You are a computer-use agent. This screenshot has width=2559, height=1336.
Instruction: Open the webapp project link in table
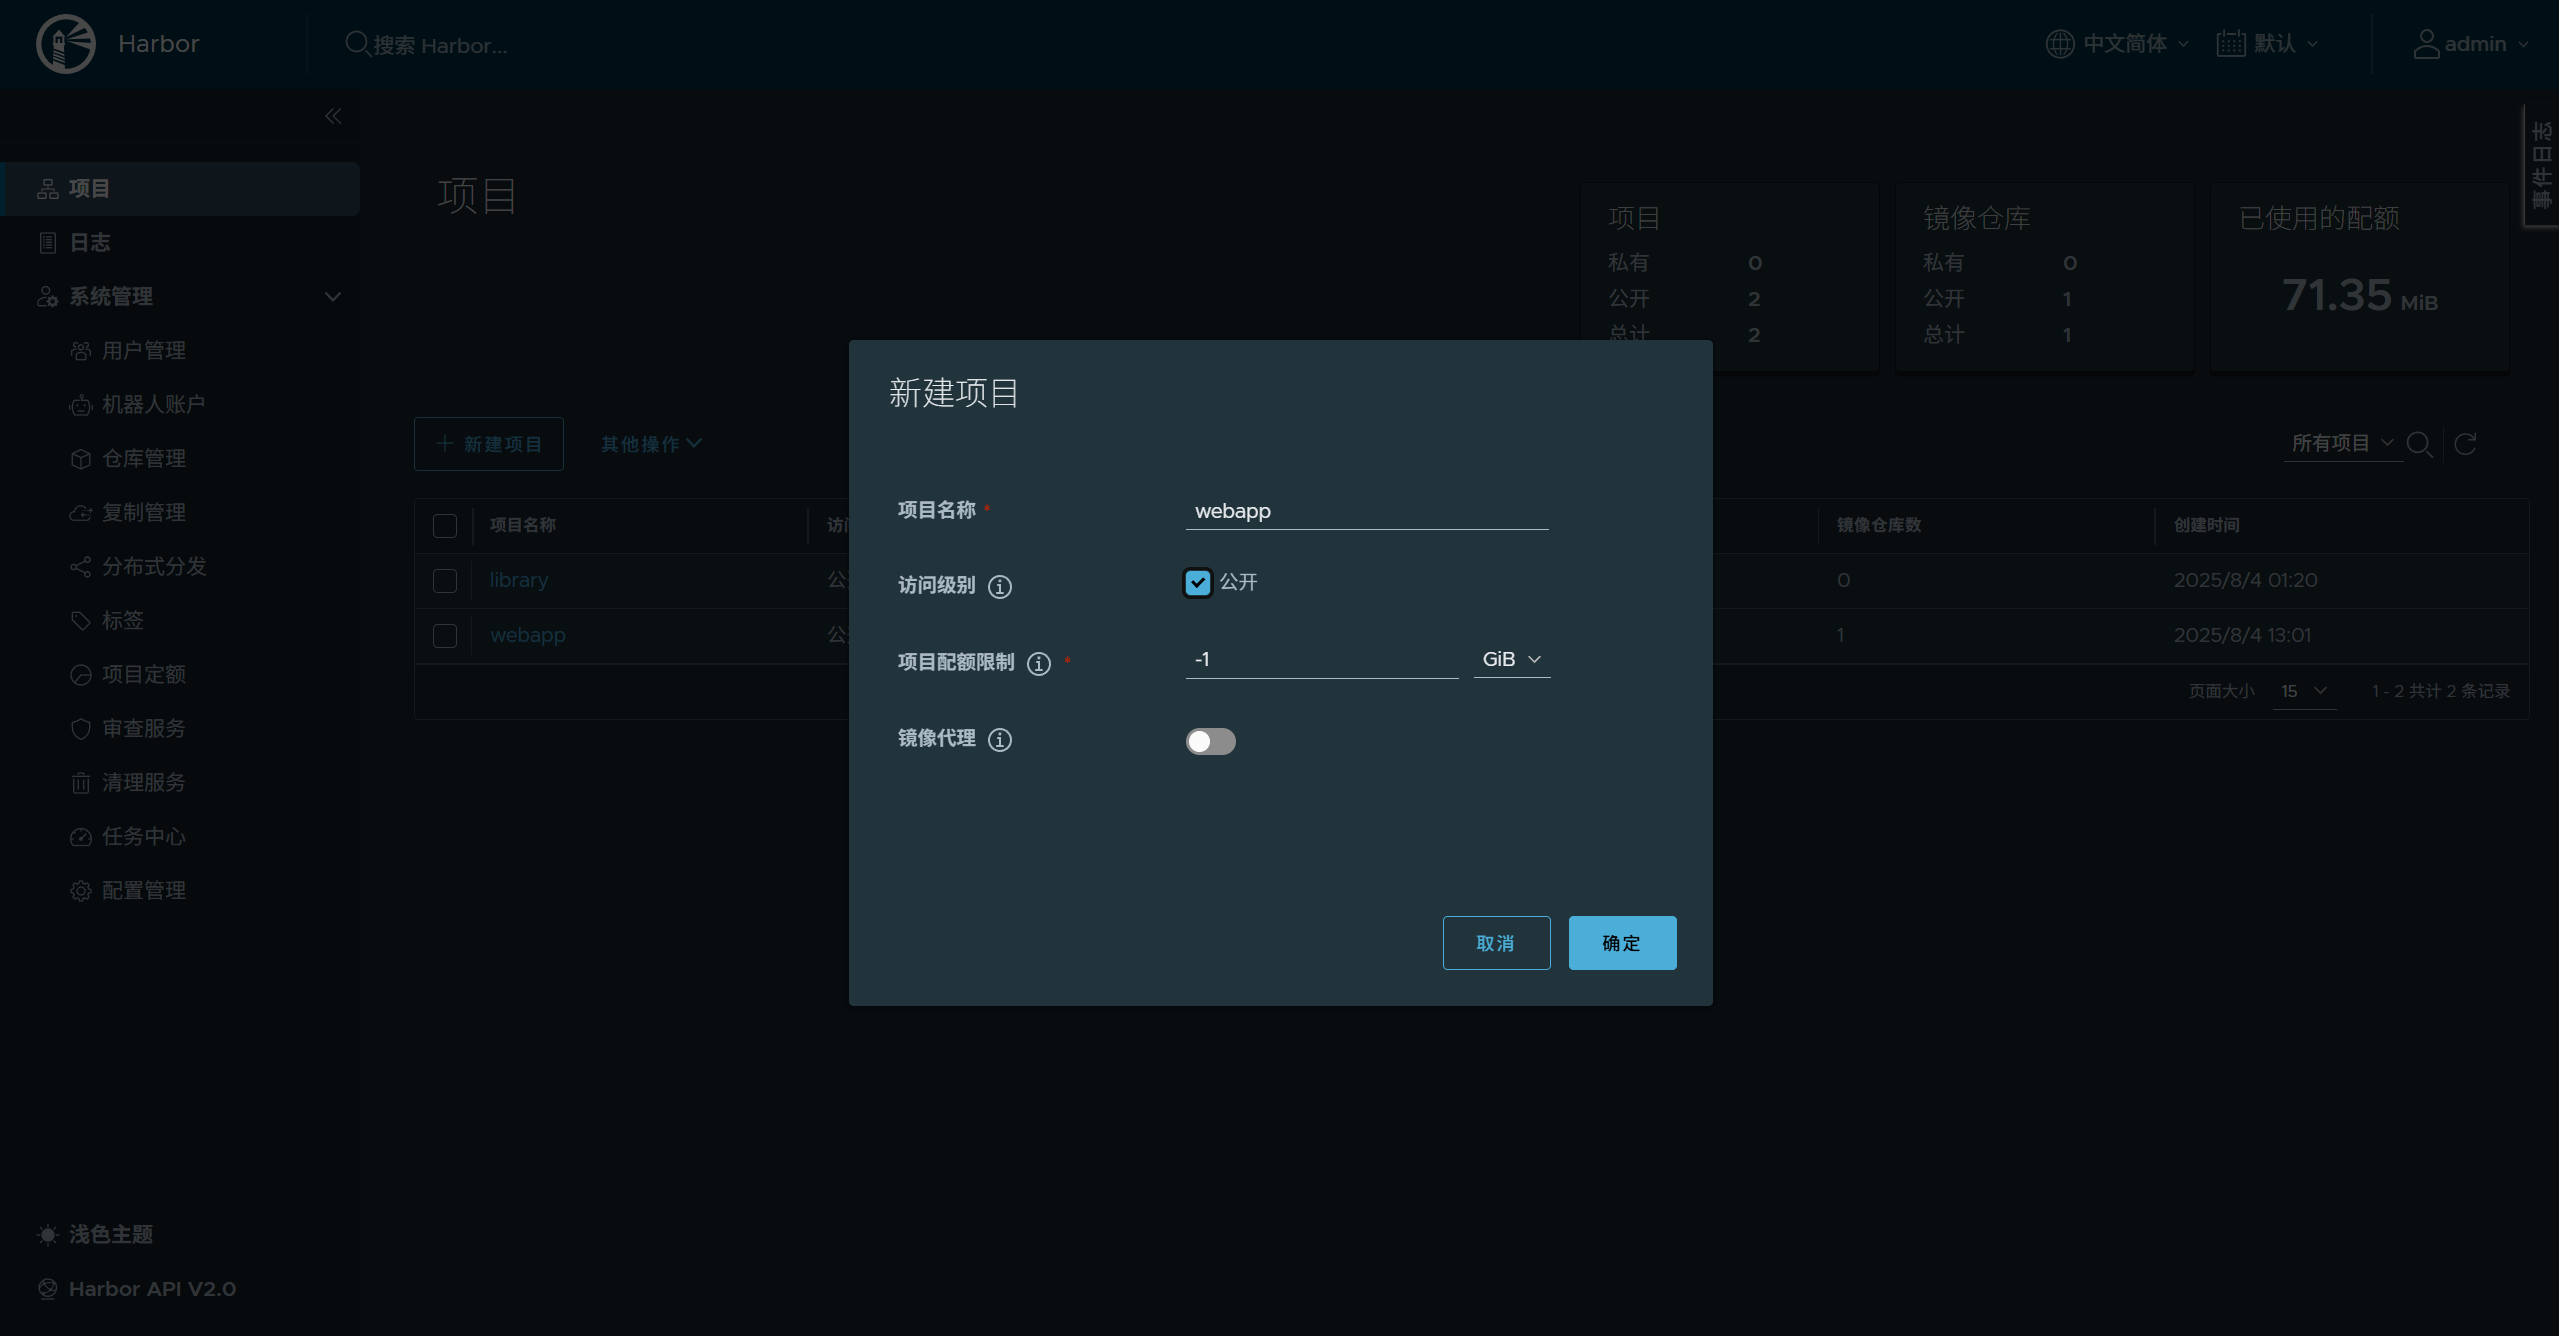528,635
